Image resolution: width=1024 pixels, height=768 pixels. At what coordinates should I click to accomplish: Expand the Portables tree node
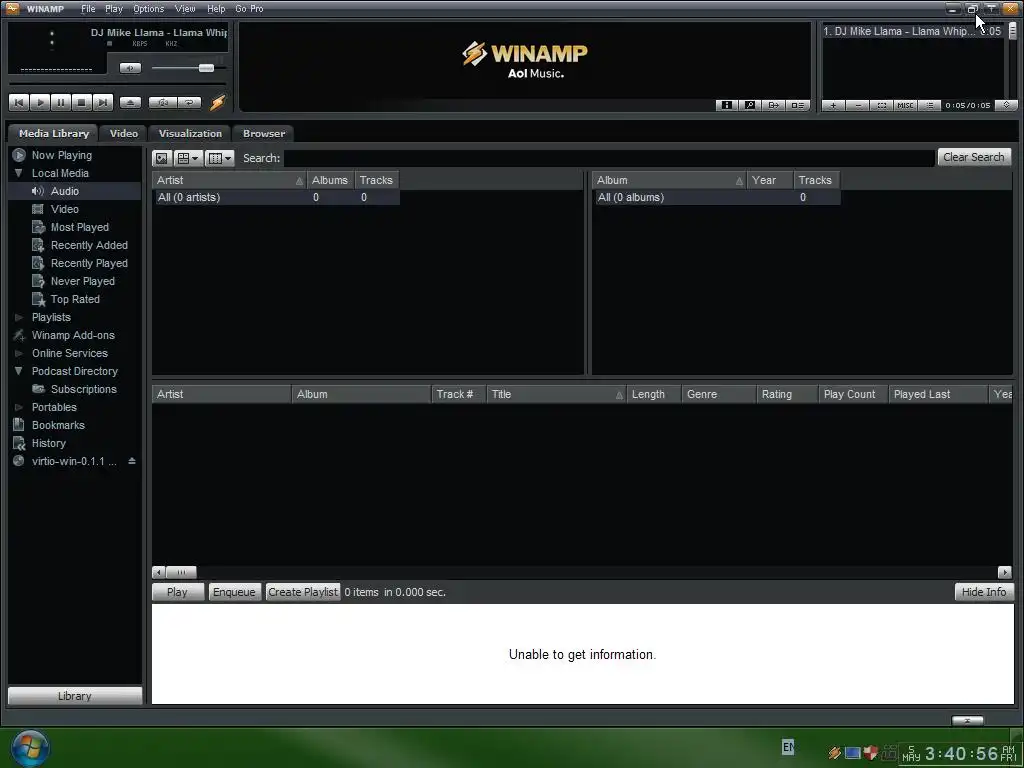(x=18, y=408)
